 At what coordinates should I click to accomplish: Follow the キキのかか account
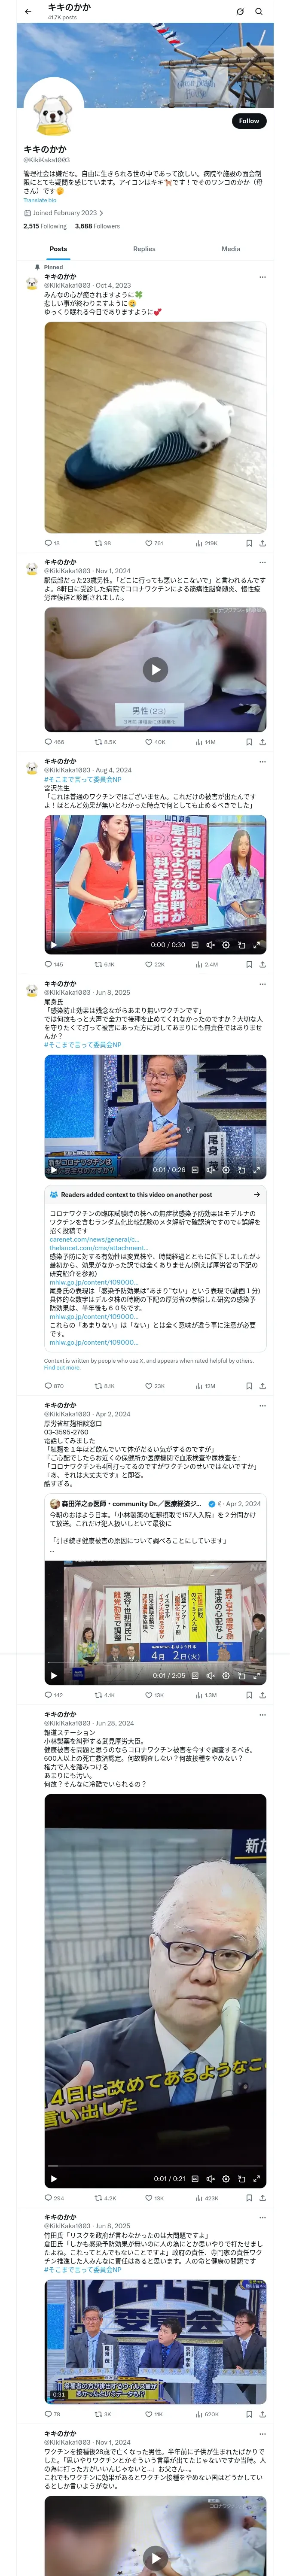pos(249,120)
